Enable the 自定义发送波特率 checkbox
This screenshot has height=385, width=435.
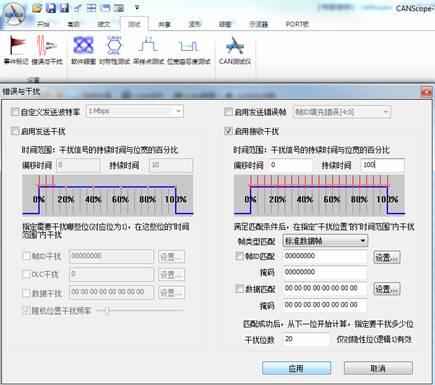(15, 112)
